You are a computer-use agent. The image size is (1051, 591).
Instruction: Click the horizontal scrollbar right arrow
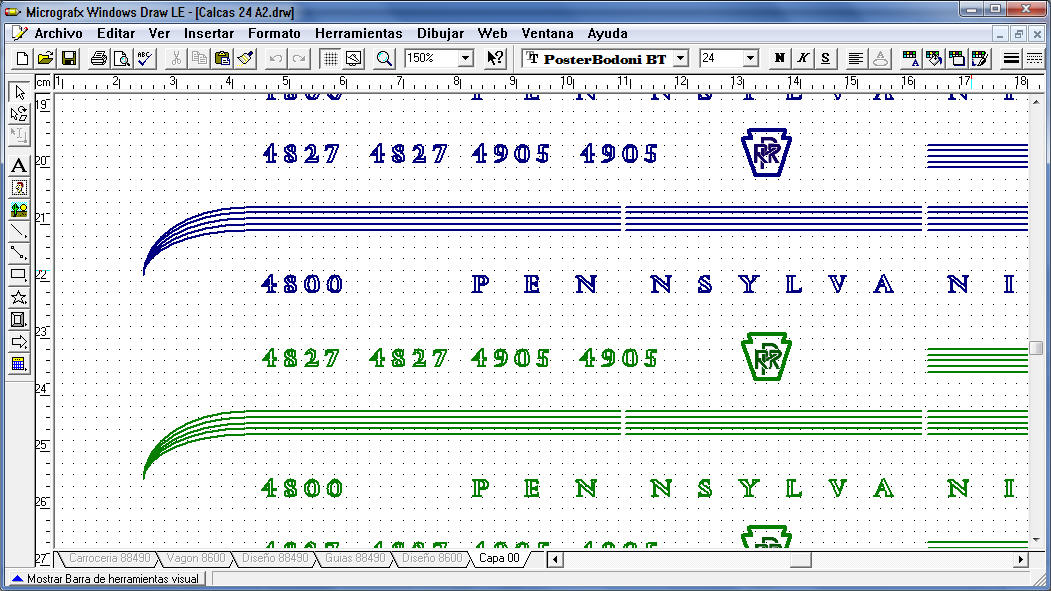1020,560
